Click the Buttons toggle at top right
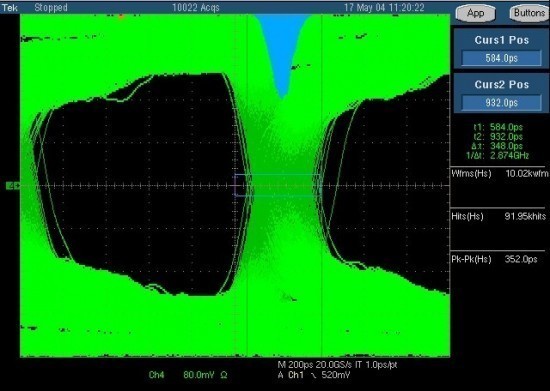 529,13
